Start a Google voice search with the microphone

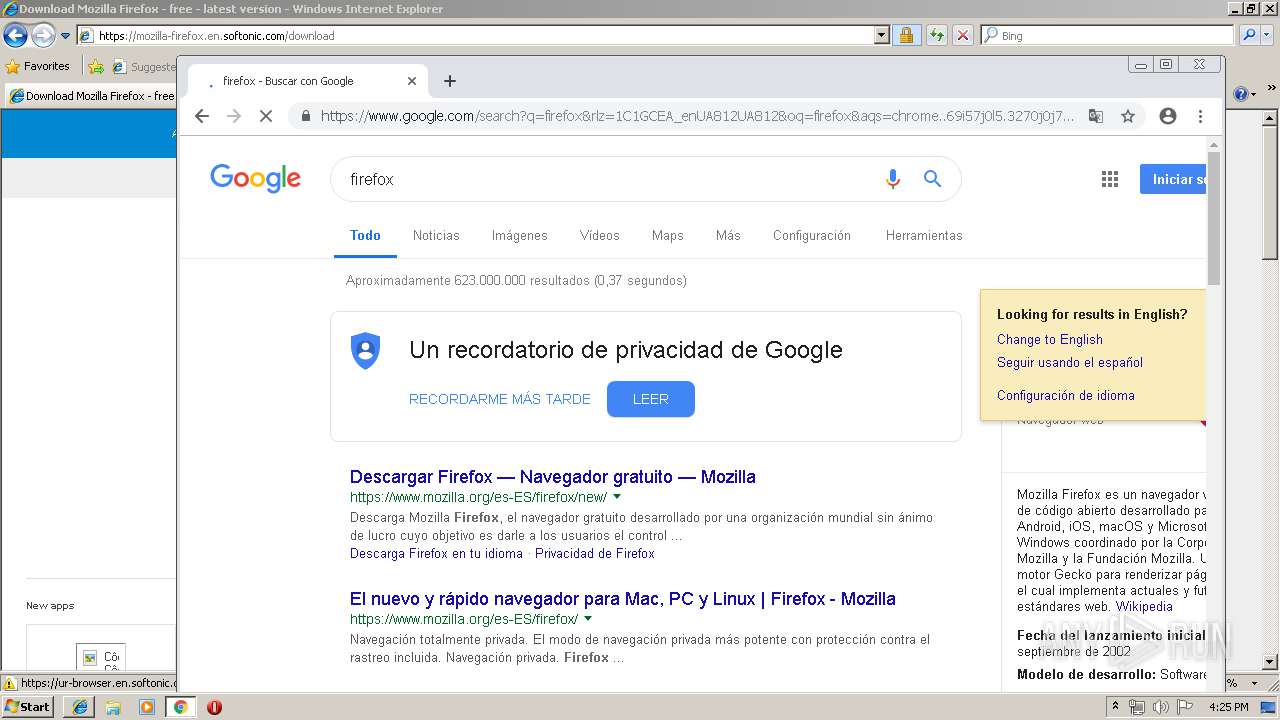[893, 179]
